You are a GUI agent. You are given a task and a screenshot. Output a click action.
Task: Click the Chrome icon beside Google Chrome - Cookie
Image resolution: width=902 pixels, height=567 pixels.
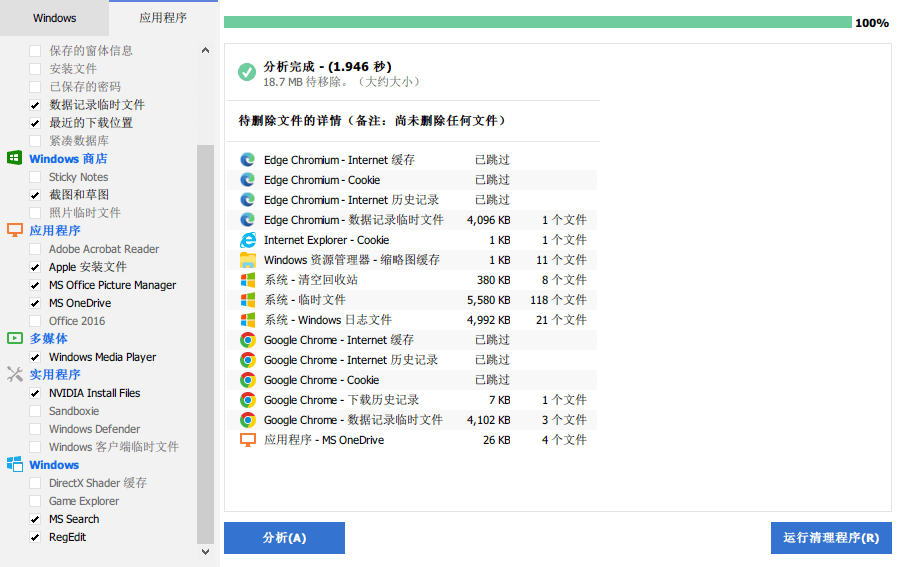pyautogui.click(x=247, y=380)
